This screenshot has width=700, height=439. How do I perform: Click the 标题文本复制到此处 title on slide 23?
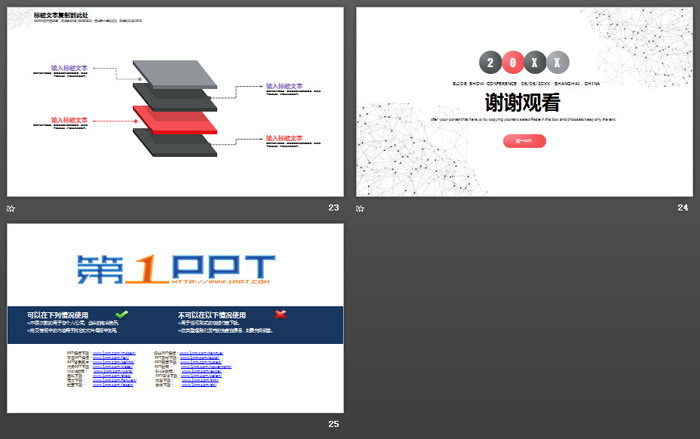(61, 15)
